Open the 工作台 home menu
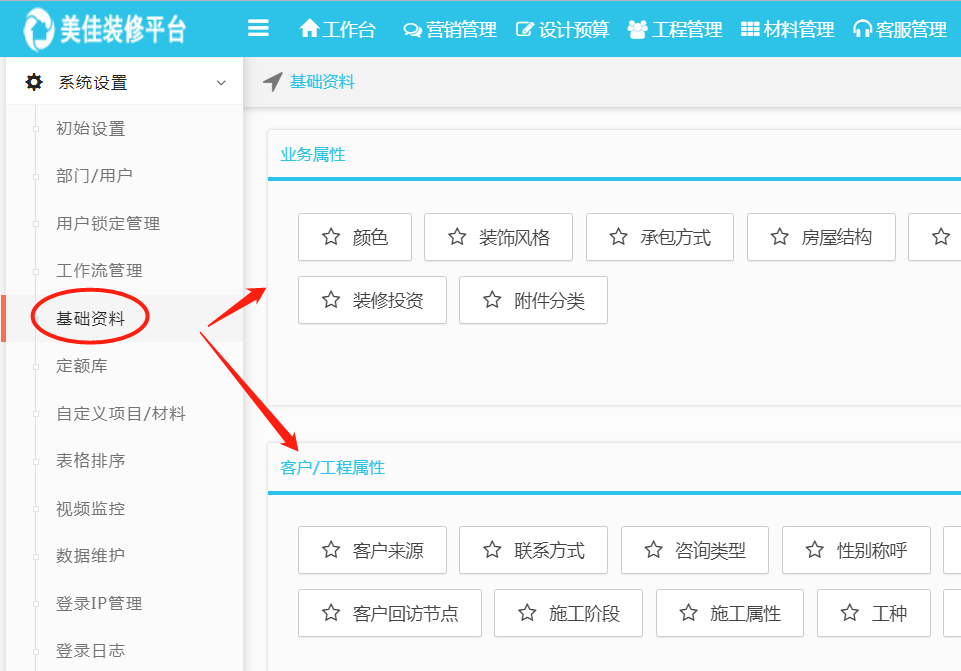This screenshot has height=671, width=961. tap(338, 29)
